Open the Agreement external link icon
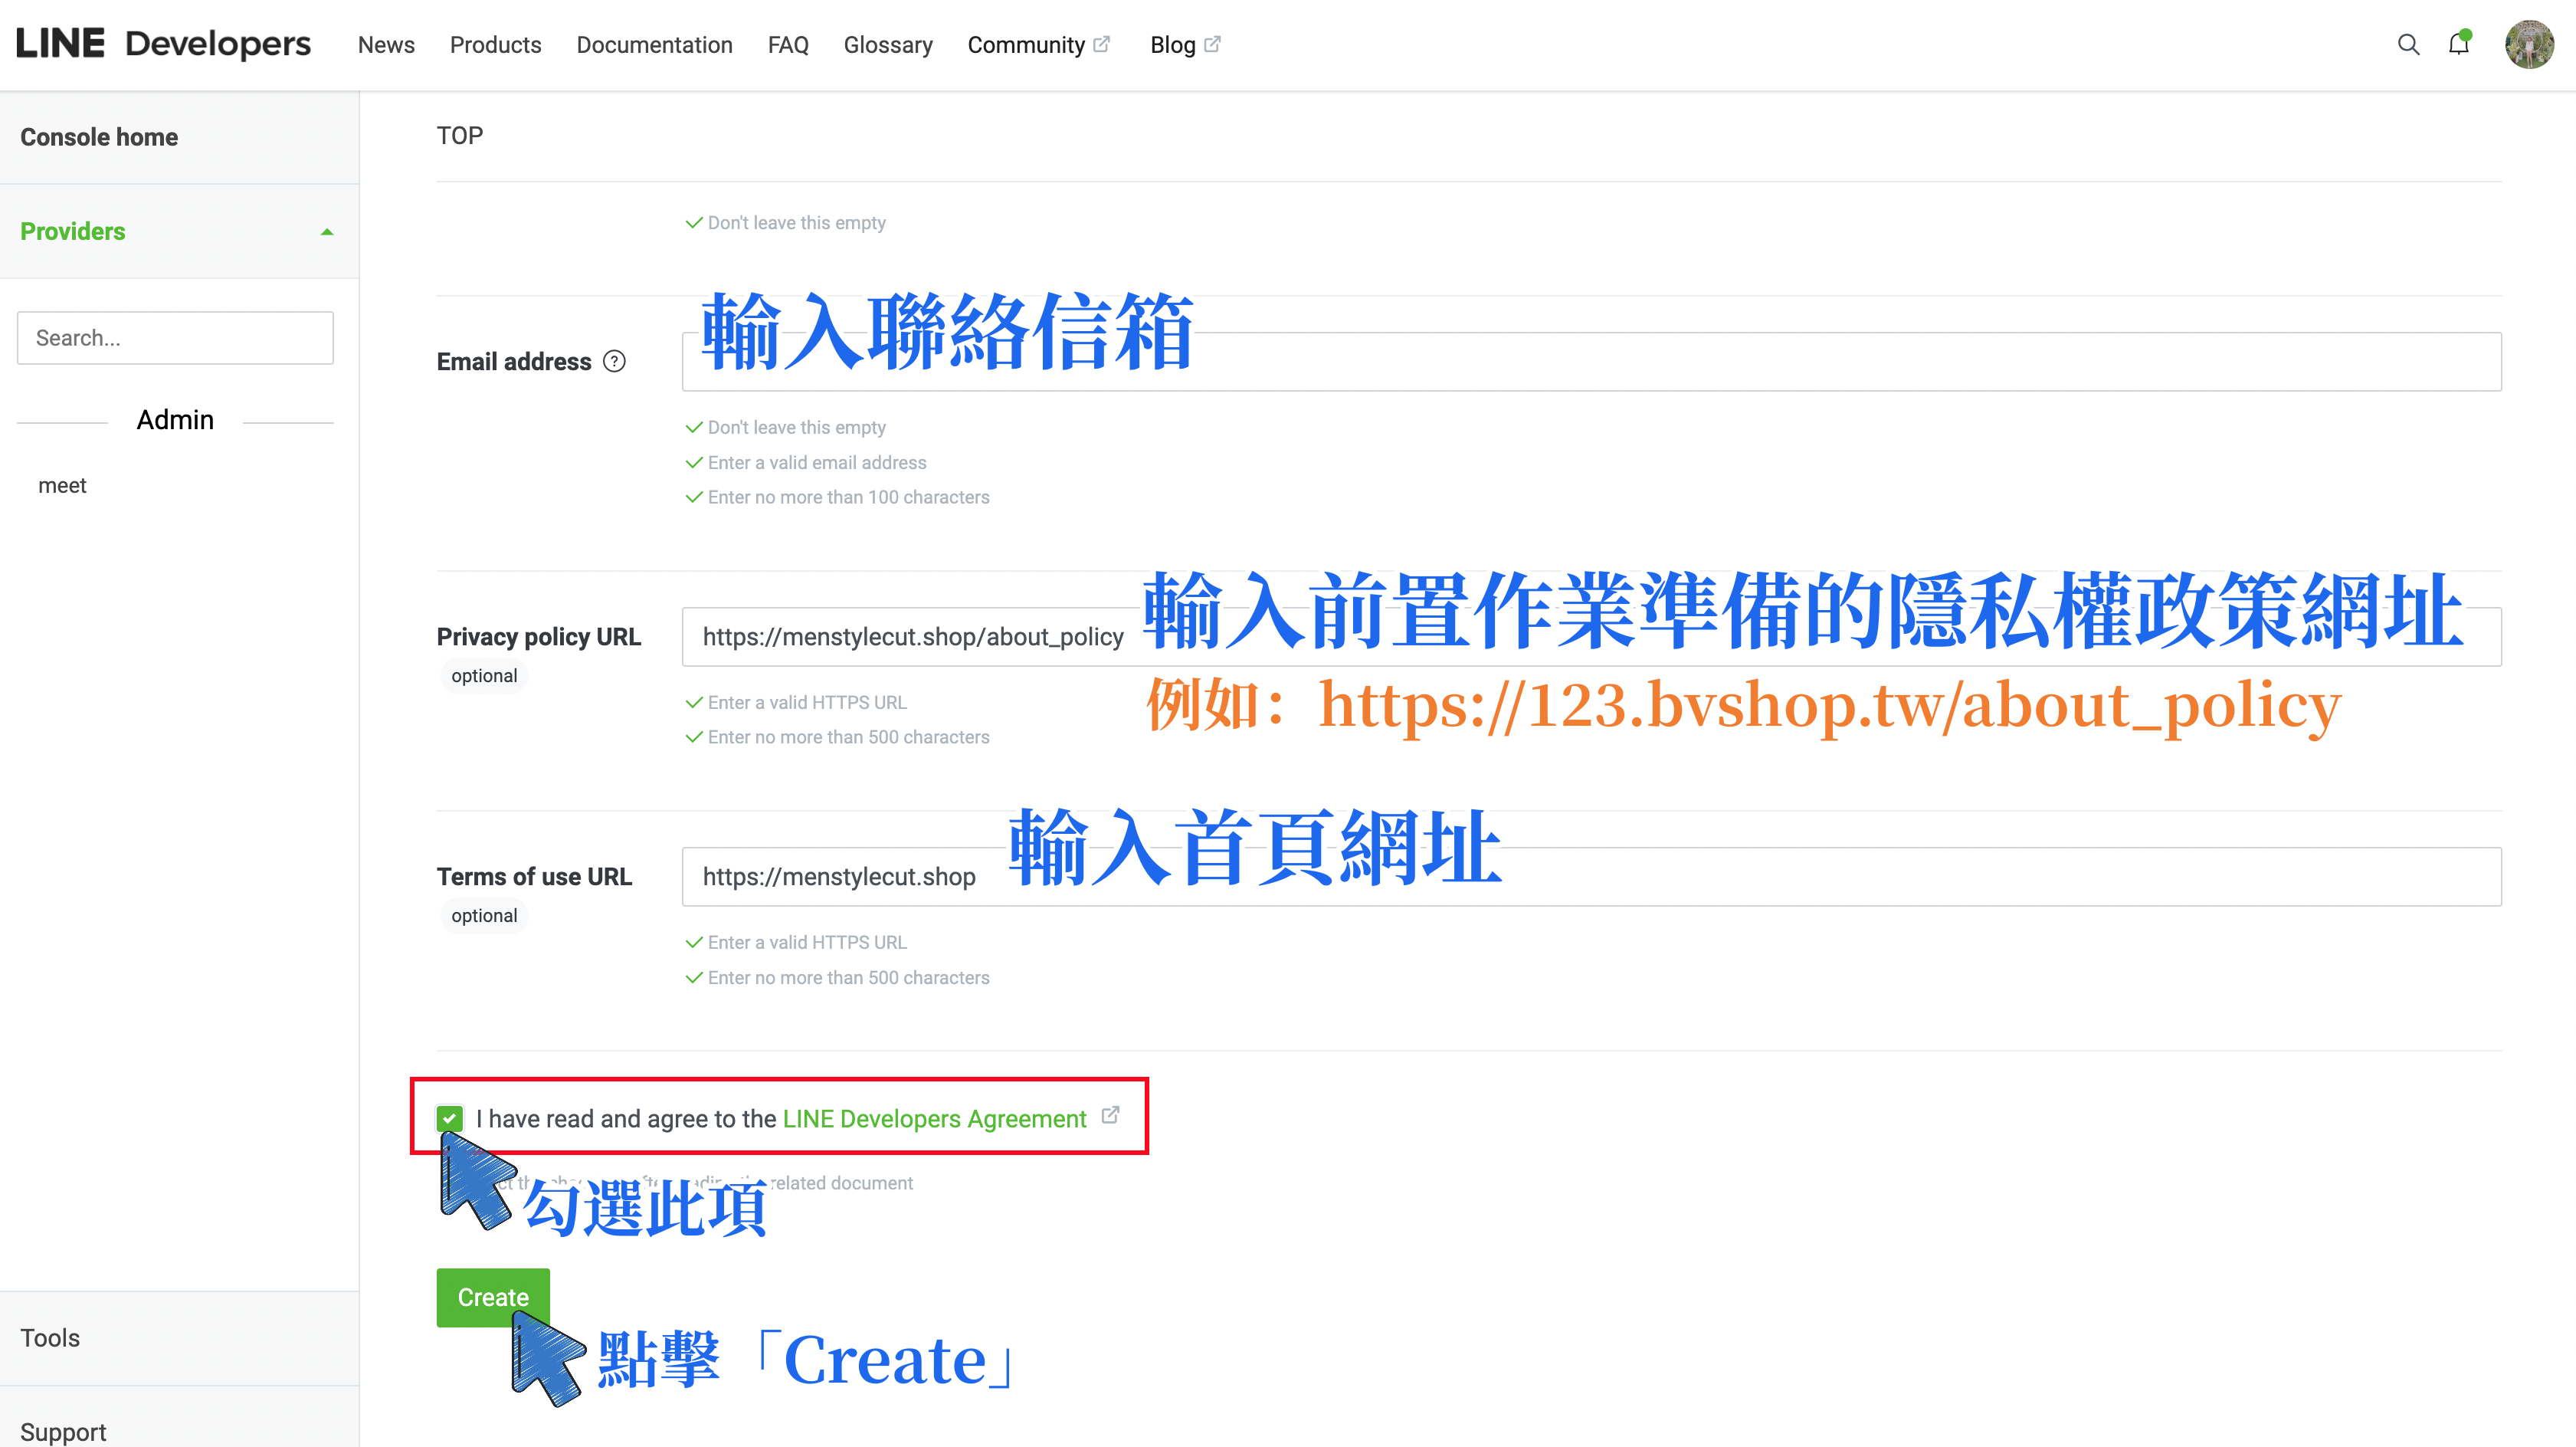This screenshot has height=1447, width=2576. pyautogui.click(x=1110, y=1115)
